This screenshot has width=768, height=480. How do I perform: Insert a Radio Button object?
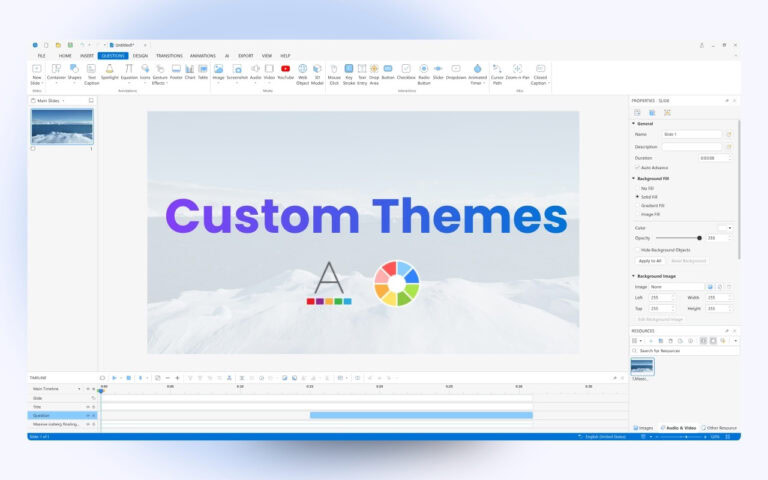[x=424, y=74]
